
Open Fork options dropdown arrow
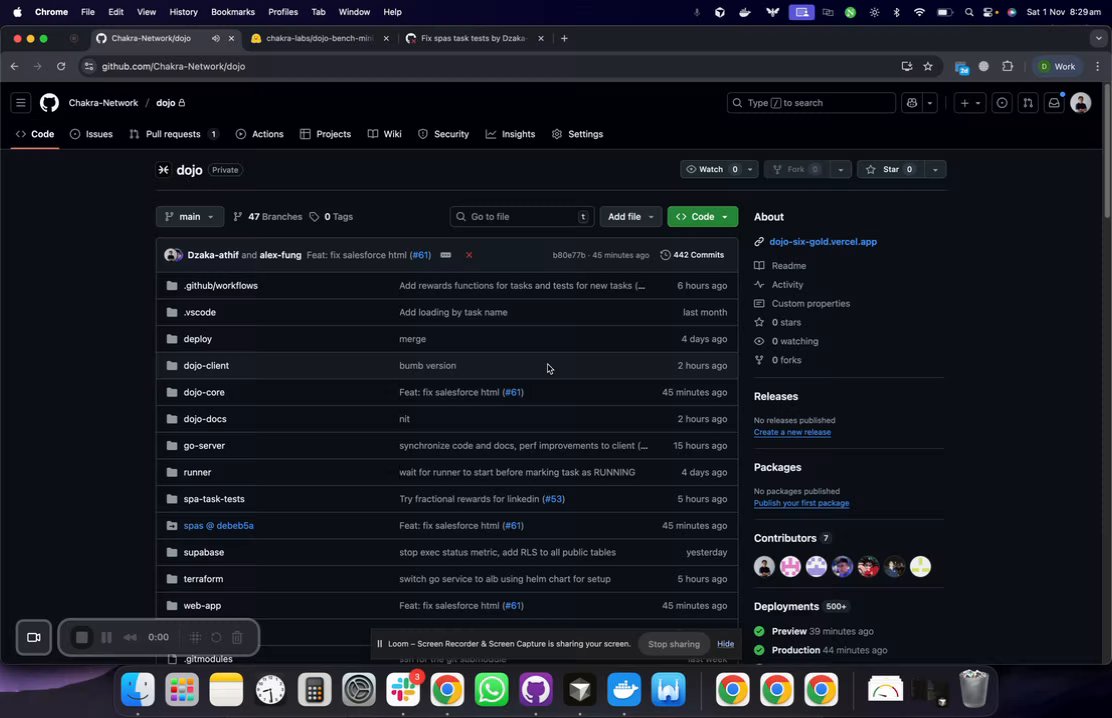pos(840,170)
